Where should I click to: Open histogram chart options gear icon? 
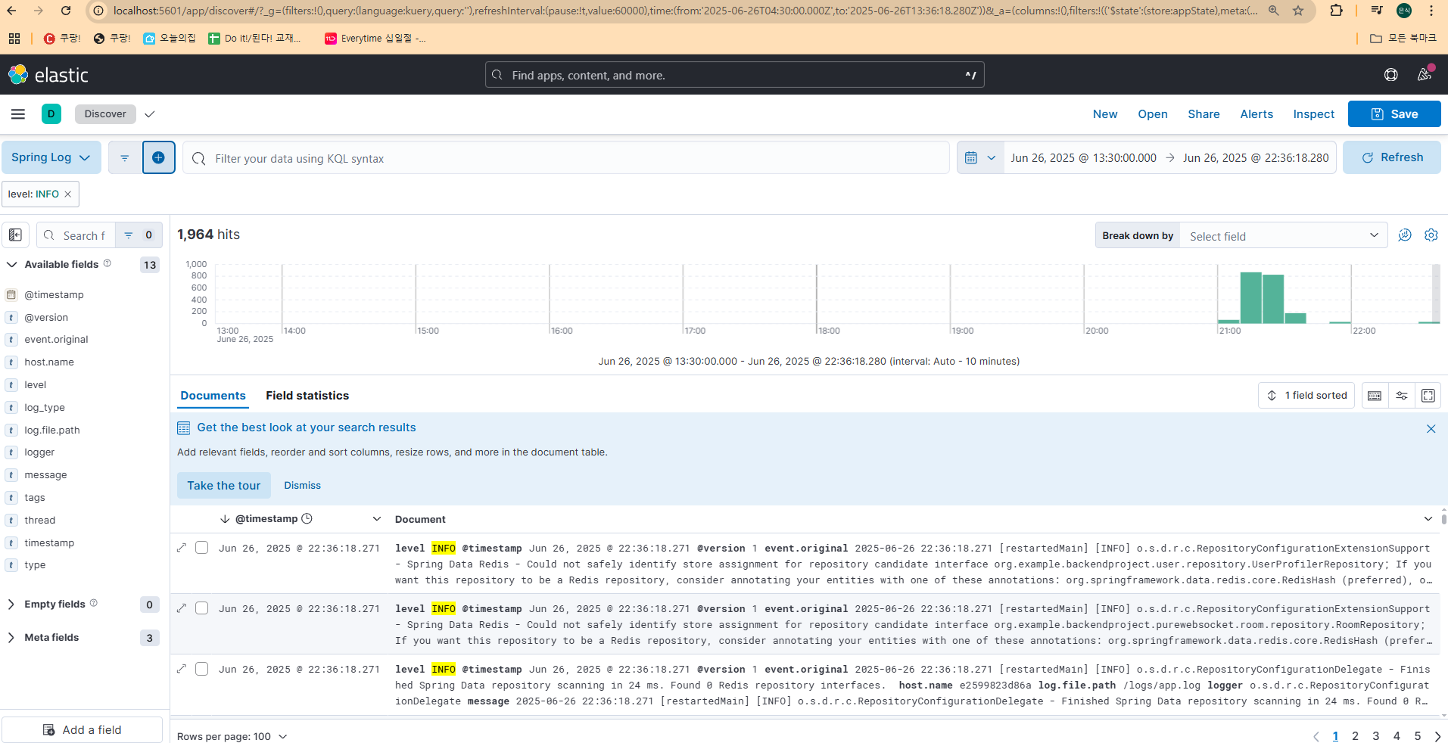tap(1431, 235)
